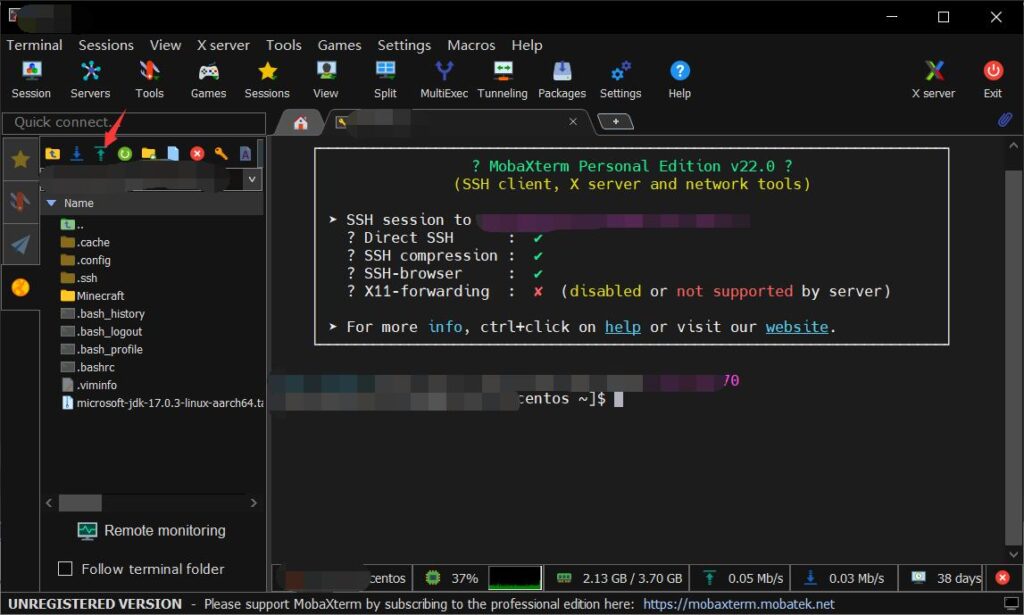Open the Macros menu
Viewport: 1024px width, 615px height.
[x=471, y=45]
